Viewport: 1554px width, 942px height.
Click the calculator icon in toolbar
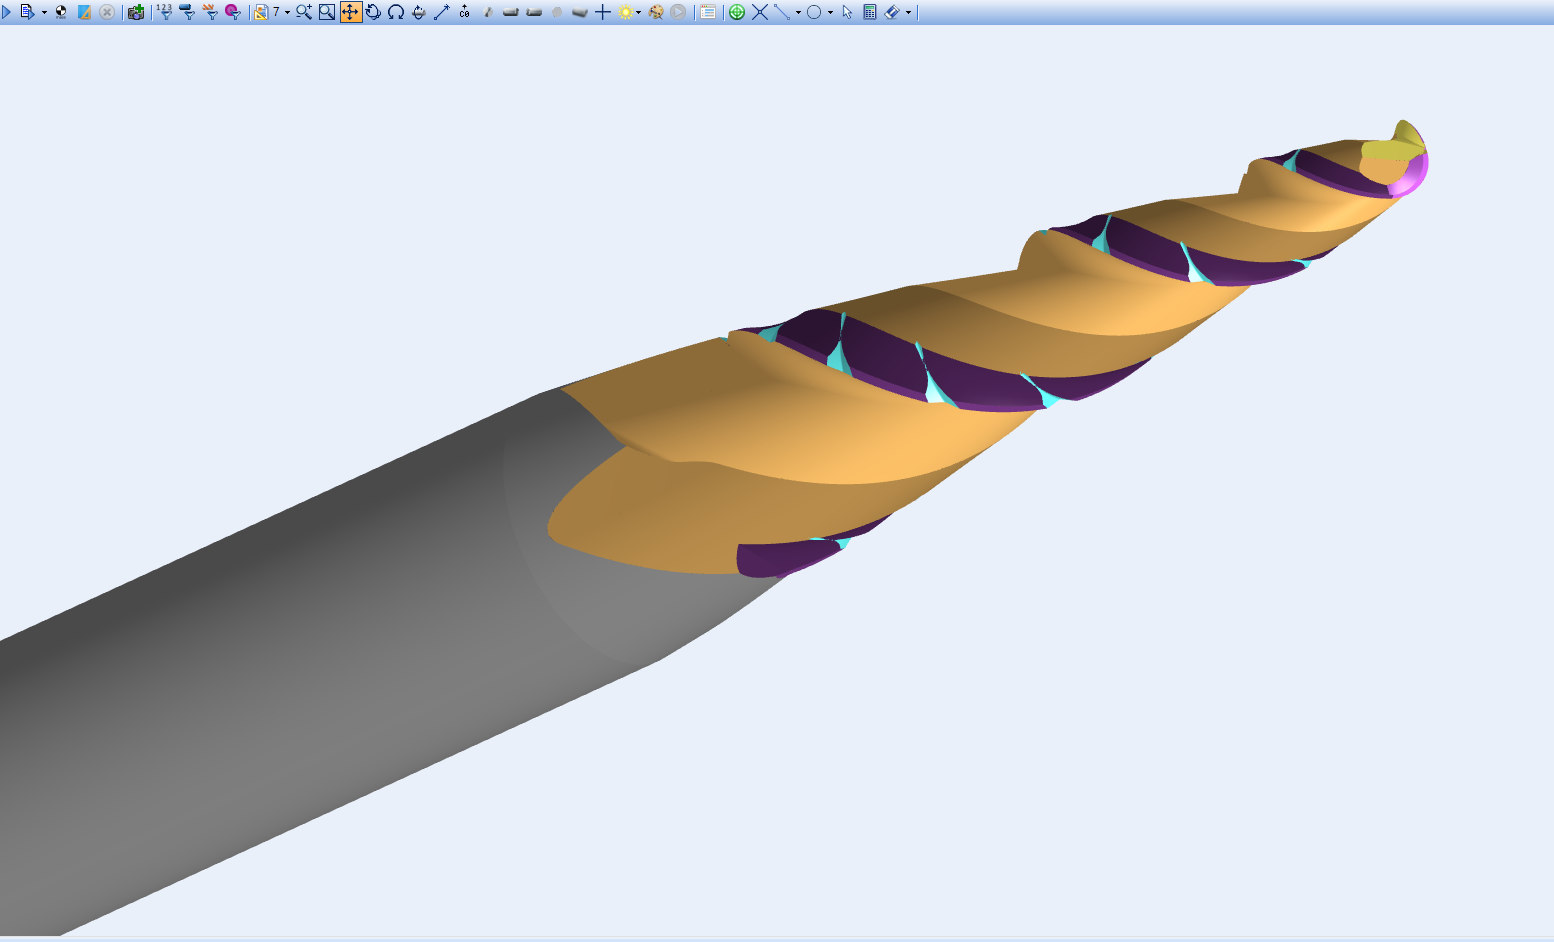coord(870,12)
